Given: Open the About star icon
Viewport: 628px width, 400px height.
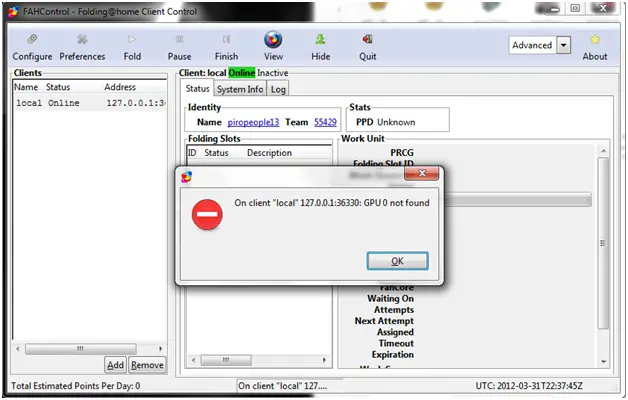Looking at the screenshot, I should coord(595,39).
